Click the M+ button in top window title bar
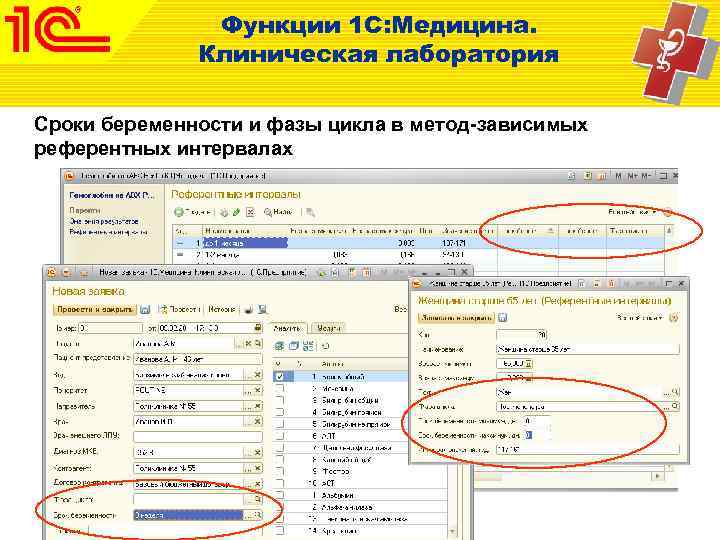This screenshot has width=720, height=540. coord(632,176)
